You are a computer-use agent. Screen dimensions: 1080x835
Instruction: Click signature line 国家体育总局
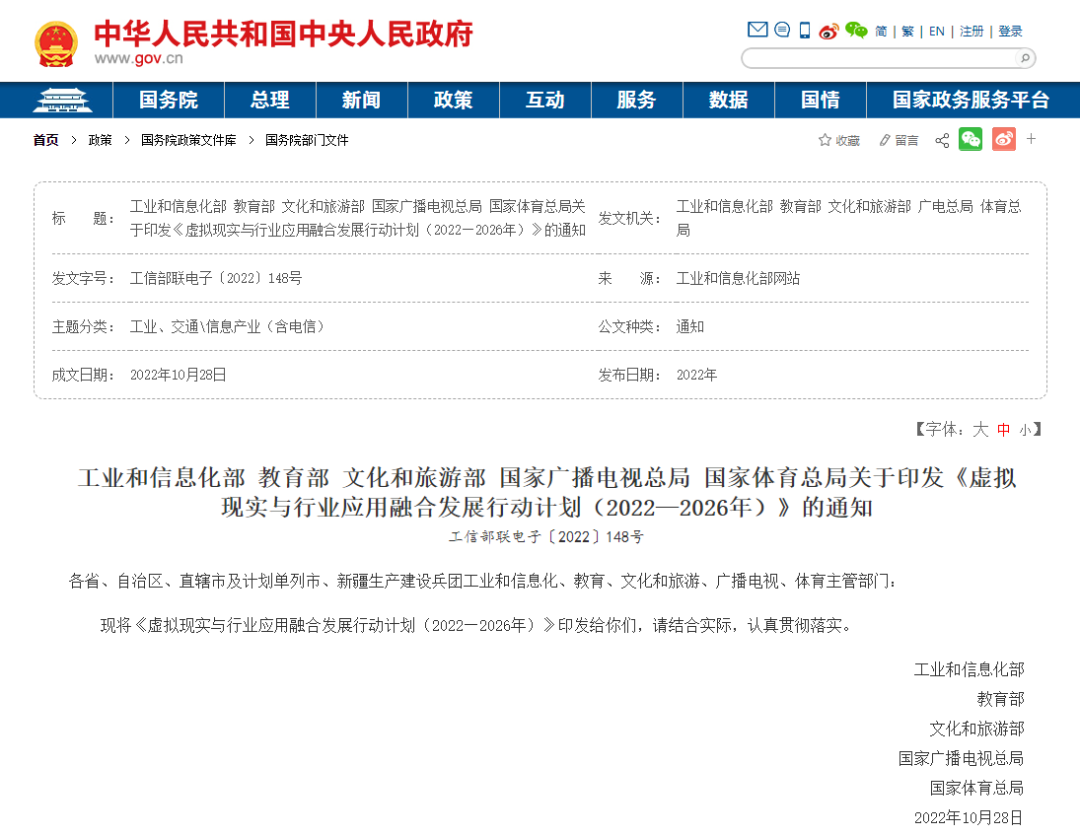[x=977, y=788]
